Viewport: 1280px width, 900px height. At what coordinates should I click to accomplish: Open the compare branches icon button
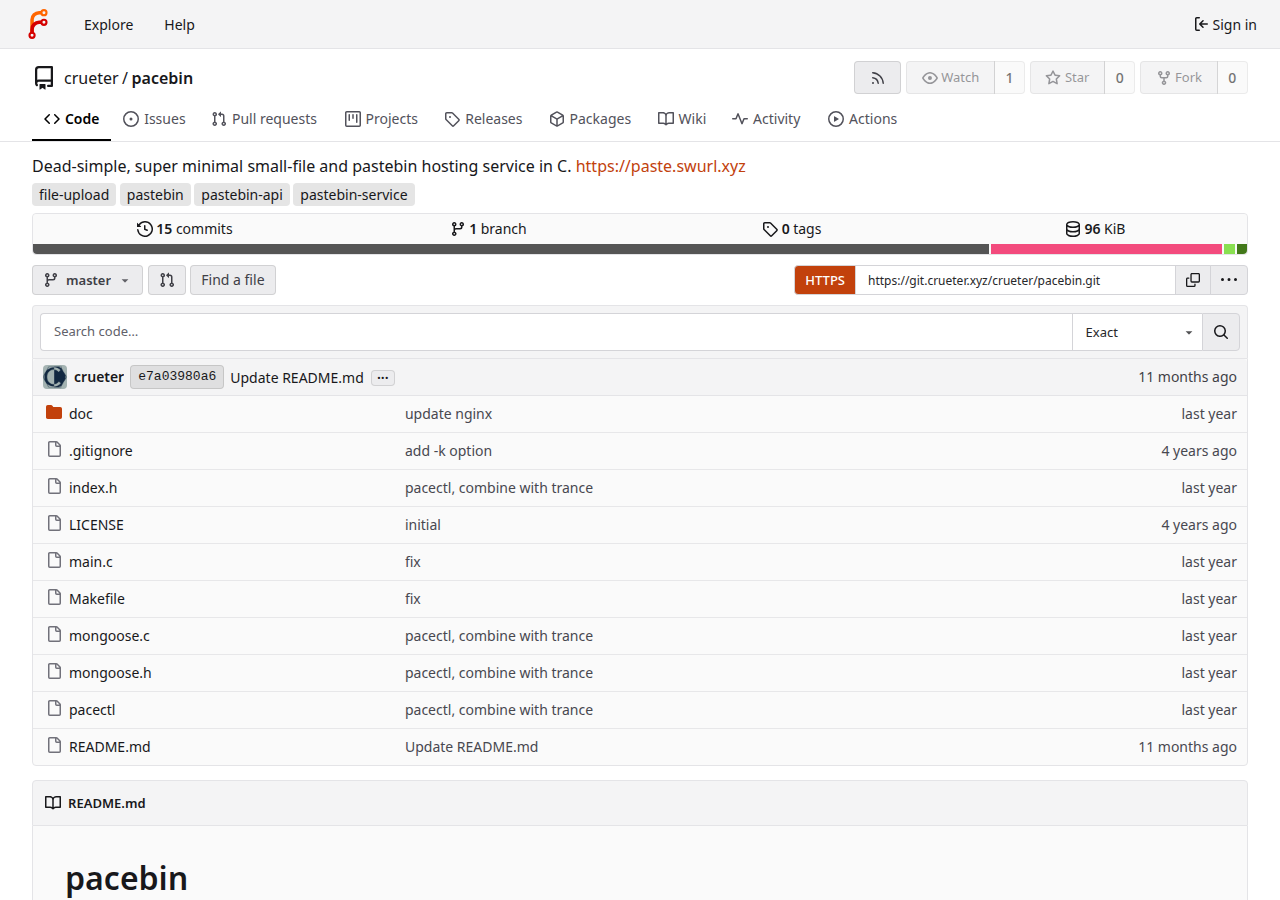pos(167,280)
